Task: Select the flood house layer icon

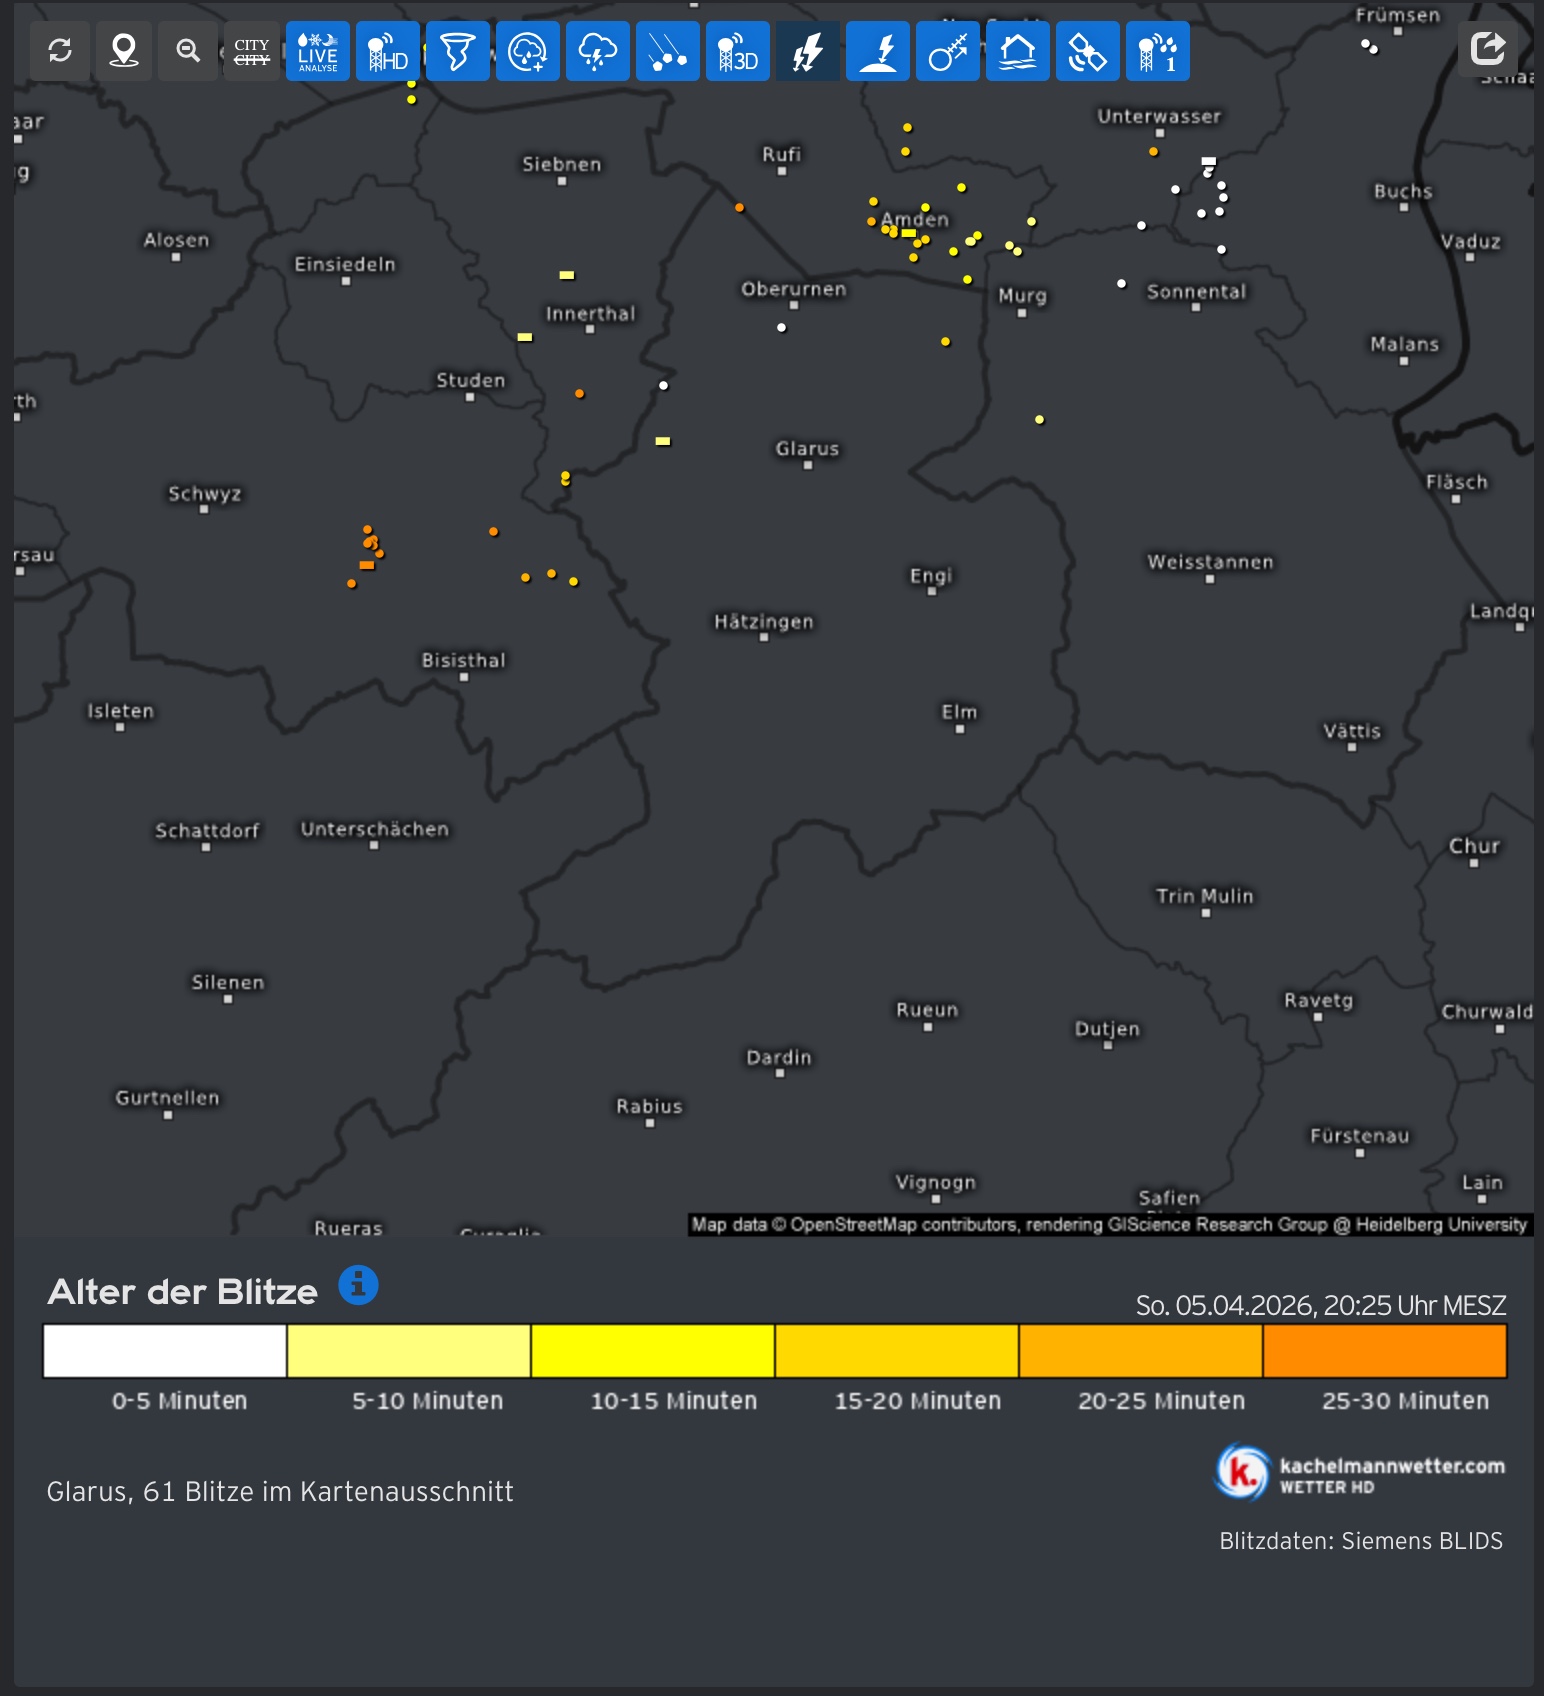Action: click(1018, 51)
